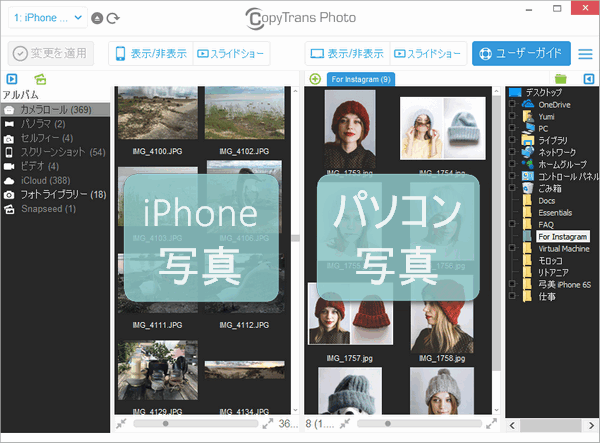Select IMG_4100.JPG thumbnail
This screenshot has width=600, height=443.
click(x=158, y=113)
